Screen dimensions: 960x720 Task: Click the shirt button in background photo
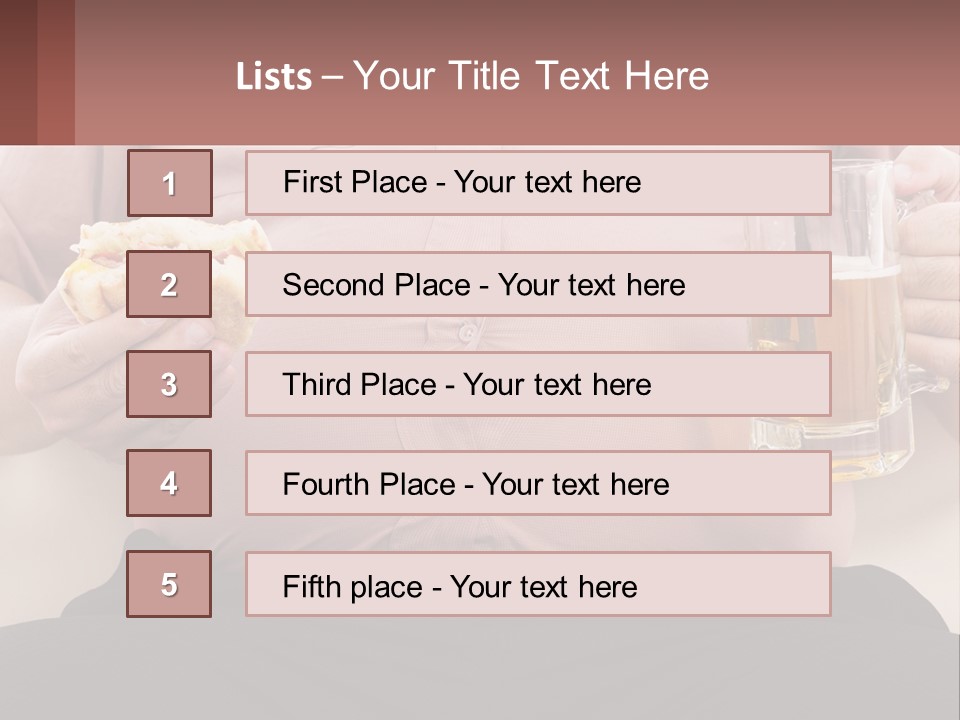(466, 331)
